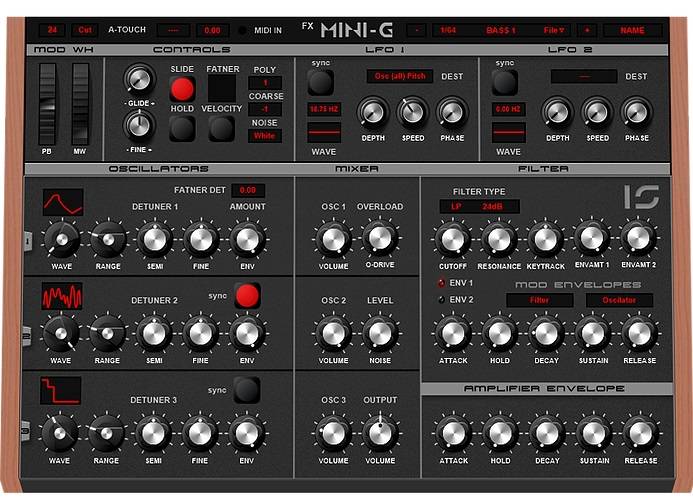The image size is (693, 502).
Task: Toggle Detuner 2 sync button
Action: pyautogui.click(x=247, y=296)
